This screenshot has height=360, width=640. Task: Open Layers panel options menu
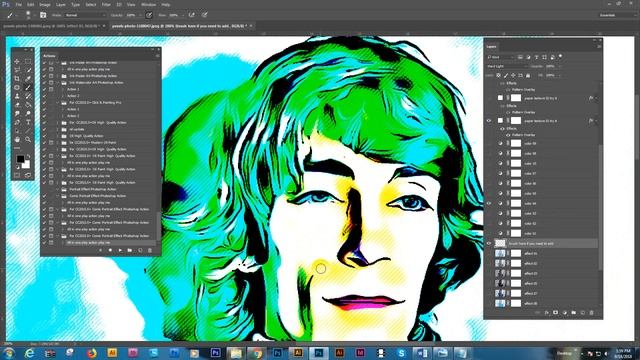click(599, 47)
